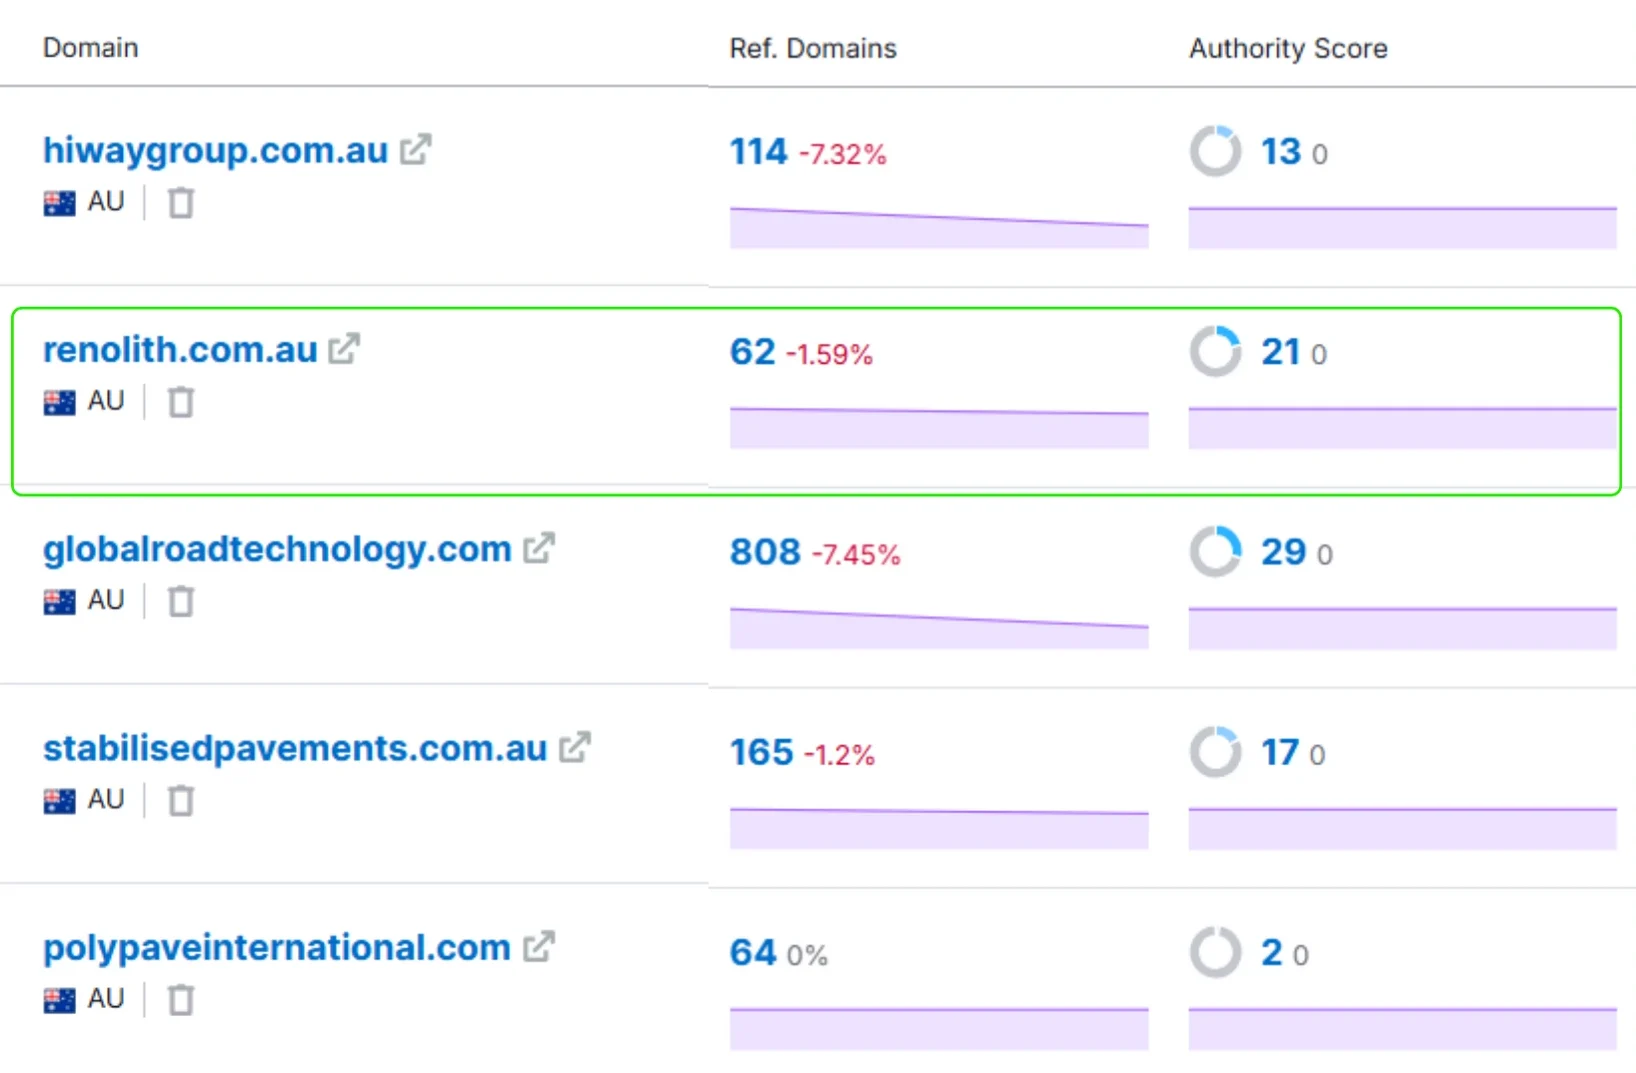Click authority score donut for hiwaygroup.com.au

tap(1215, 152)
